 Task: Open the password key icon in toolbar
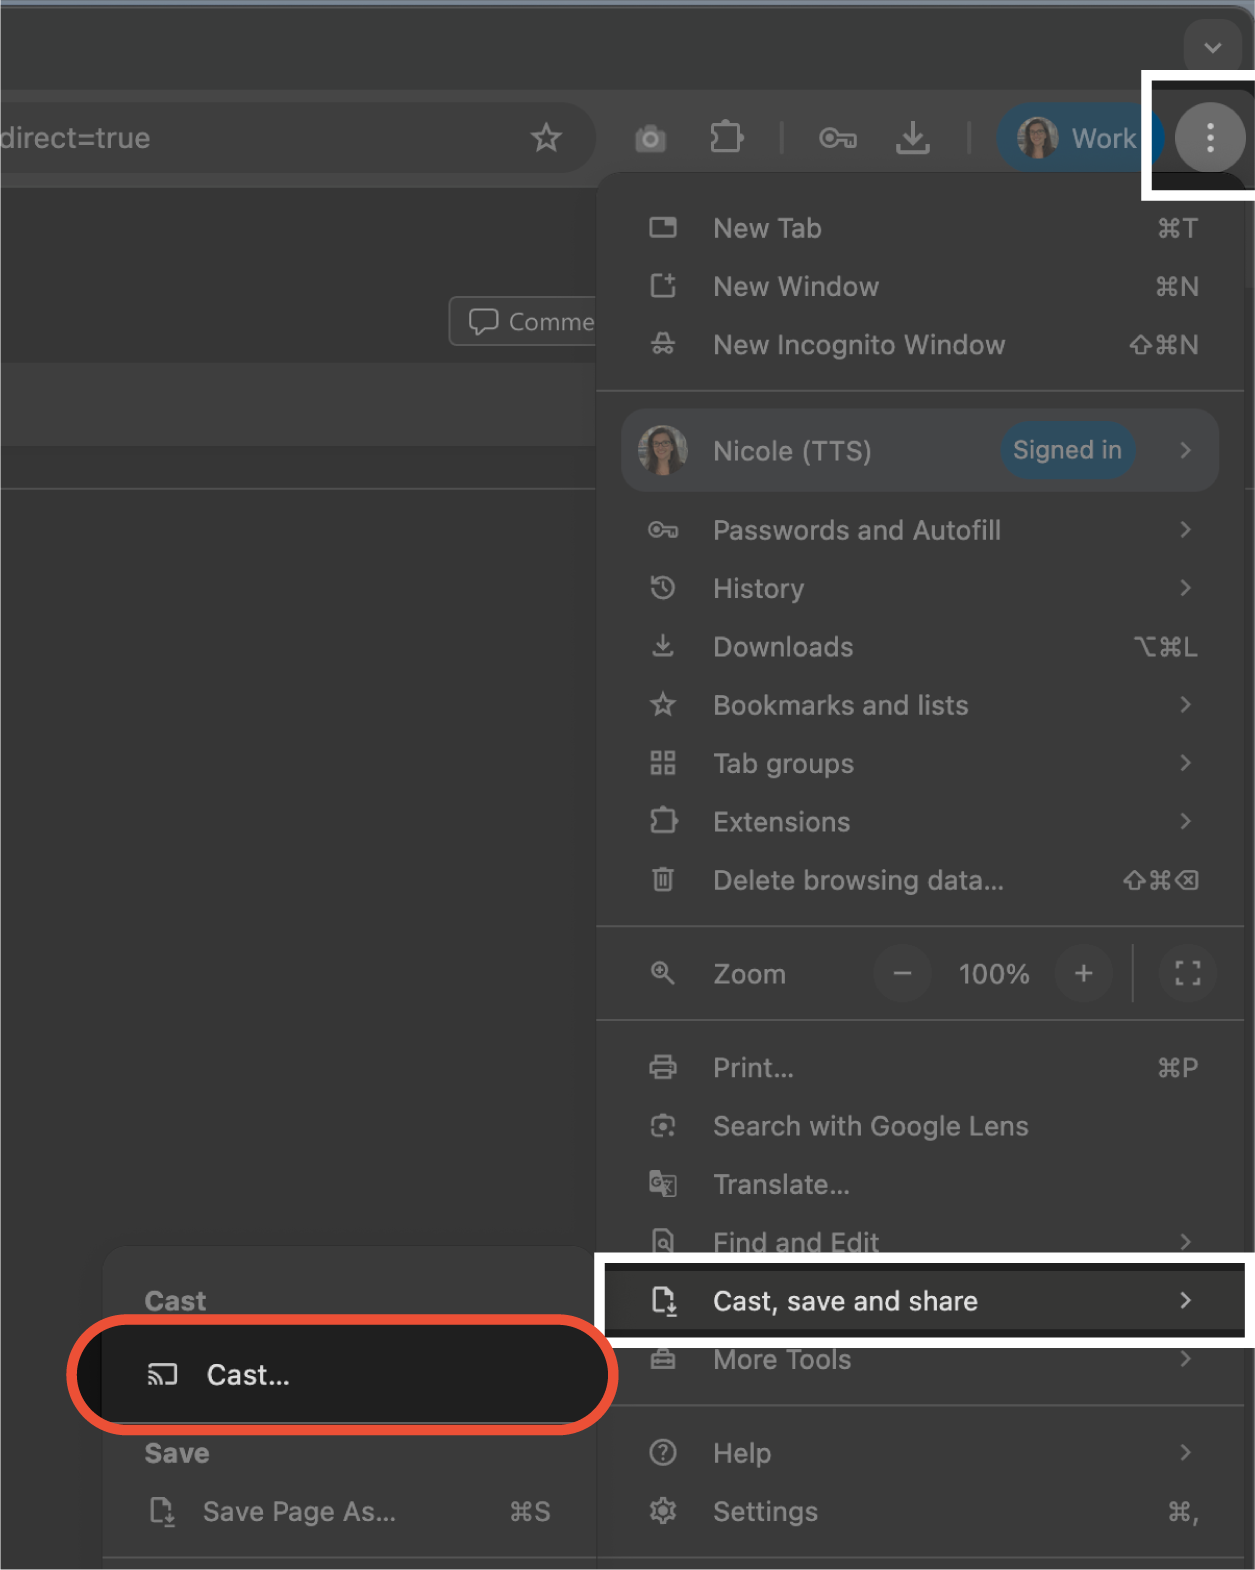click(838, 138)
